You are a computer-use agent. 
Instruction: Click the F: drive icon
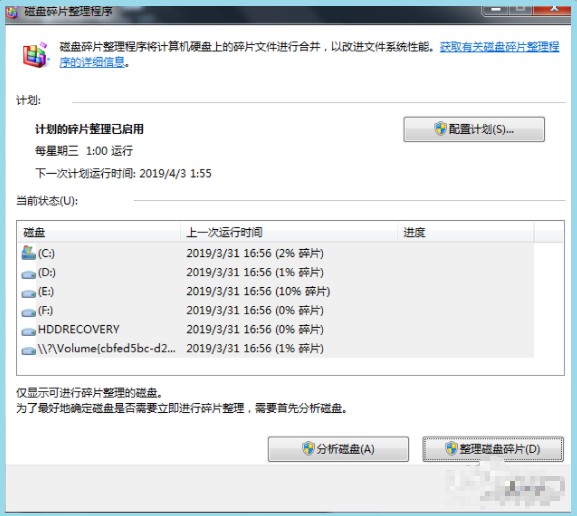(28, 312)
